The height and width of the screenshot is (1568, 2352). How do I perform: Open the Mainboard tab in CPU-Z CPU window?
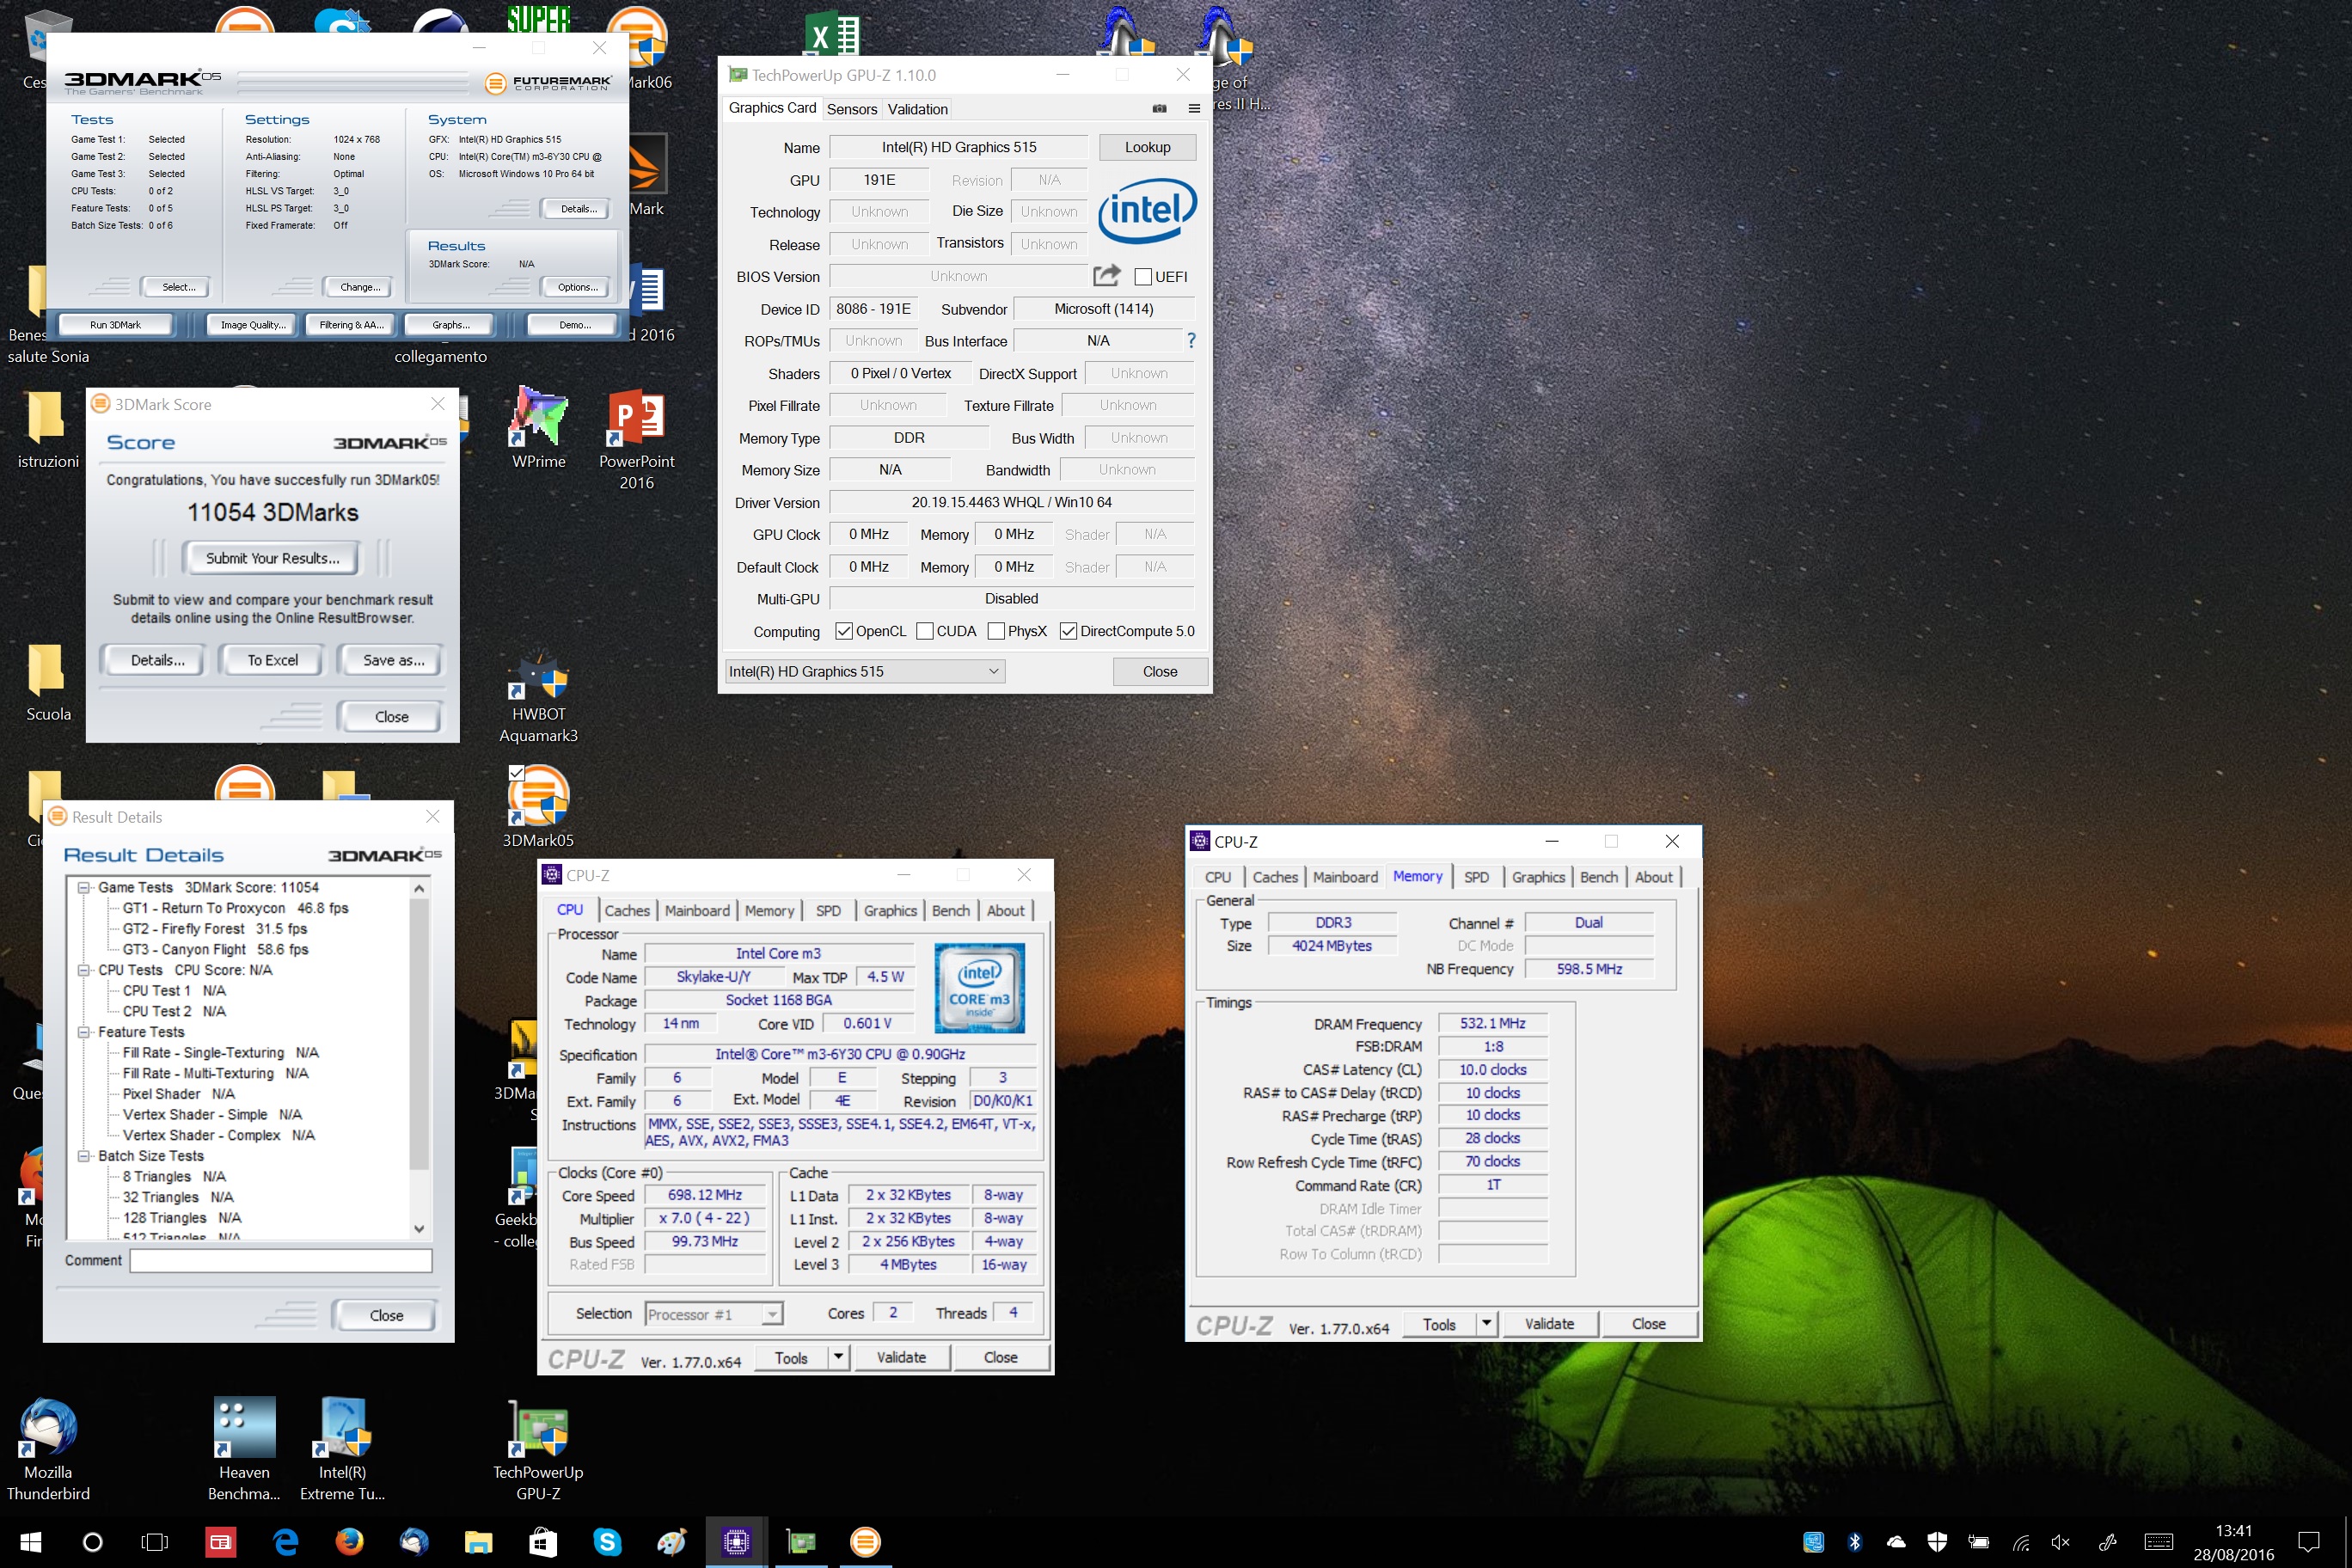coord(697,910)
